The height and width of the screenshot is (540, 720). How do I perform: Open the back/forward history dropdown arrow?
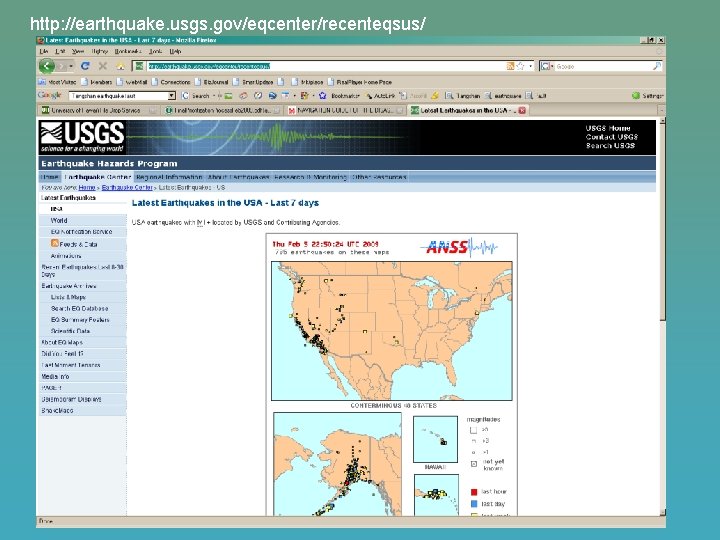coord(72,67)
